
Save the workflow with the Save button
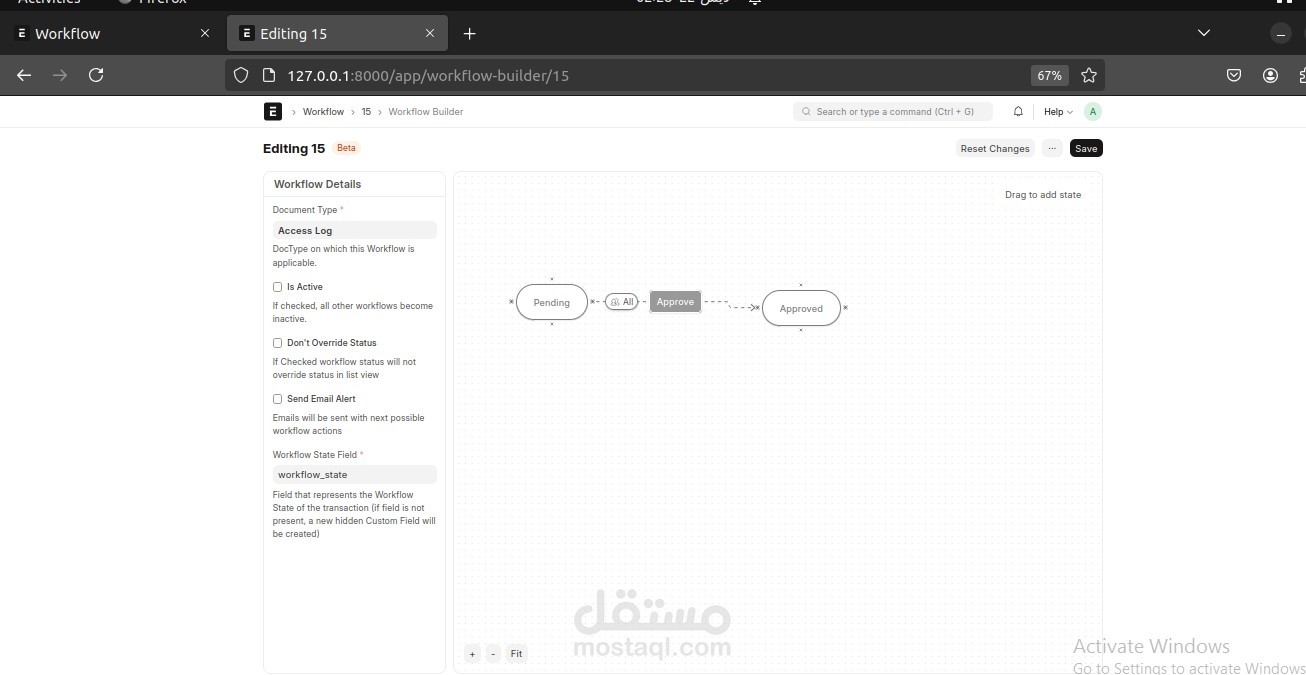1086,148
